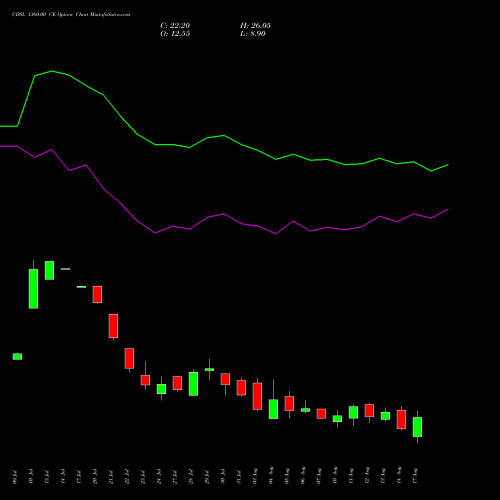Click the open value "O: 12.55"
This screenshot has width=500, height=500.
pyautogui.click(x=175, y=34)
